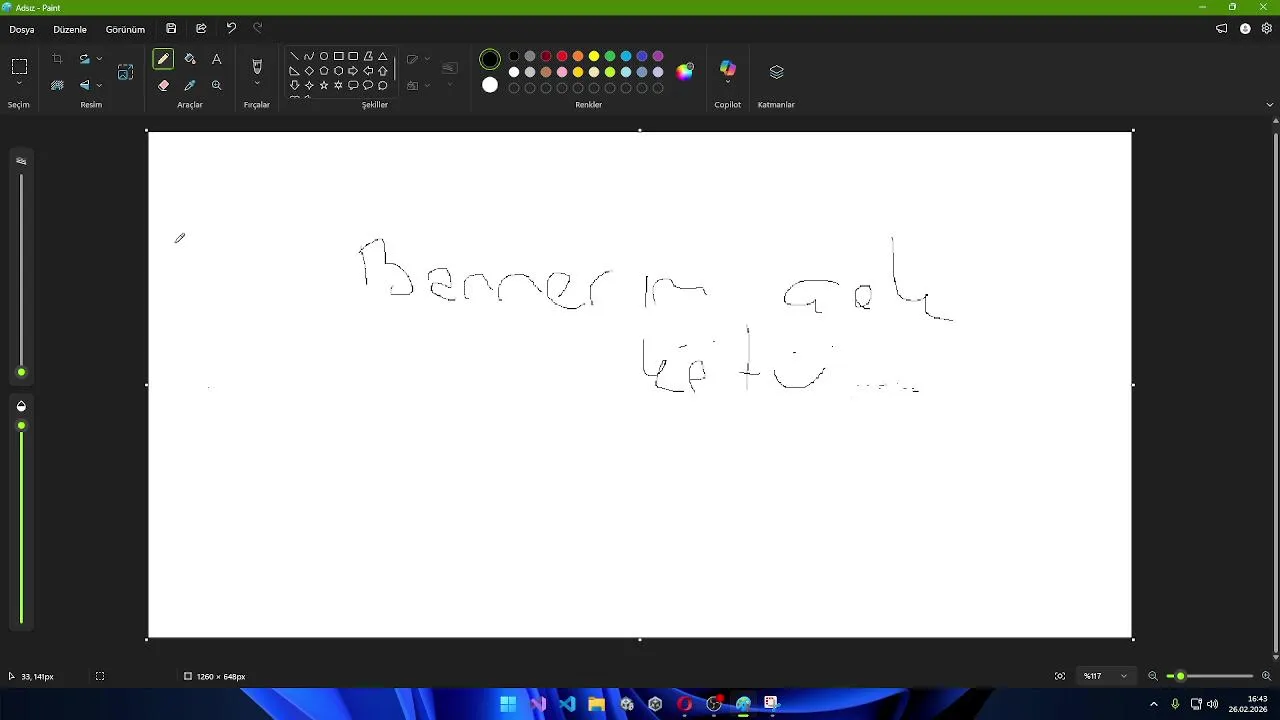This screenshot has height=720, width=1280.
Task: Open the Edit colors wheel
Action: tap(685, 72)
